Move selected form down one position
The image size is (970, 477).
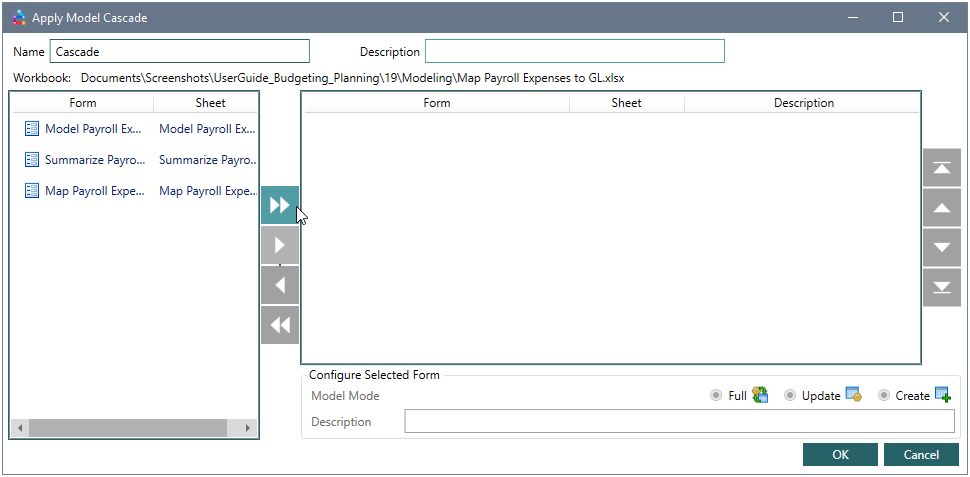coord(941,247)
